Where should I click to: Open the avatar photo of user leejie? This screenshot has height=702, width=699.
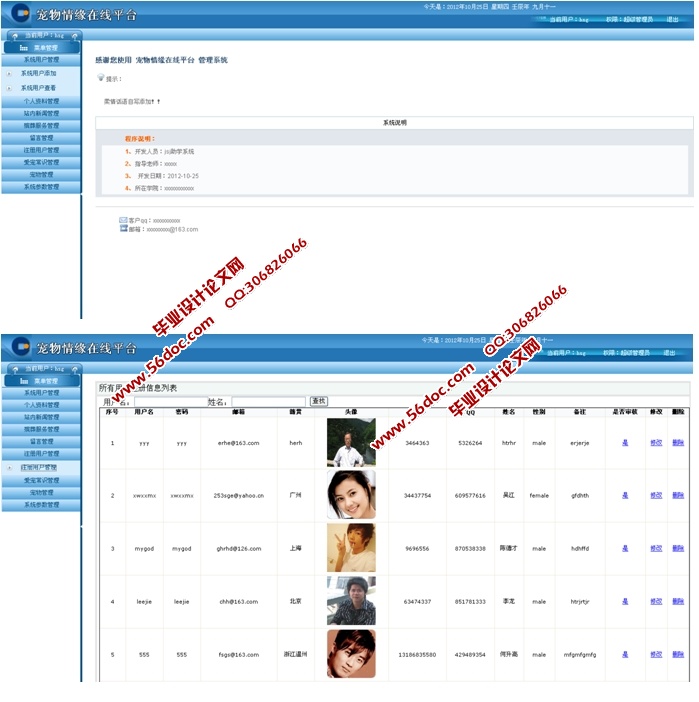351,601
